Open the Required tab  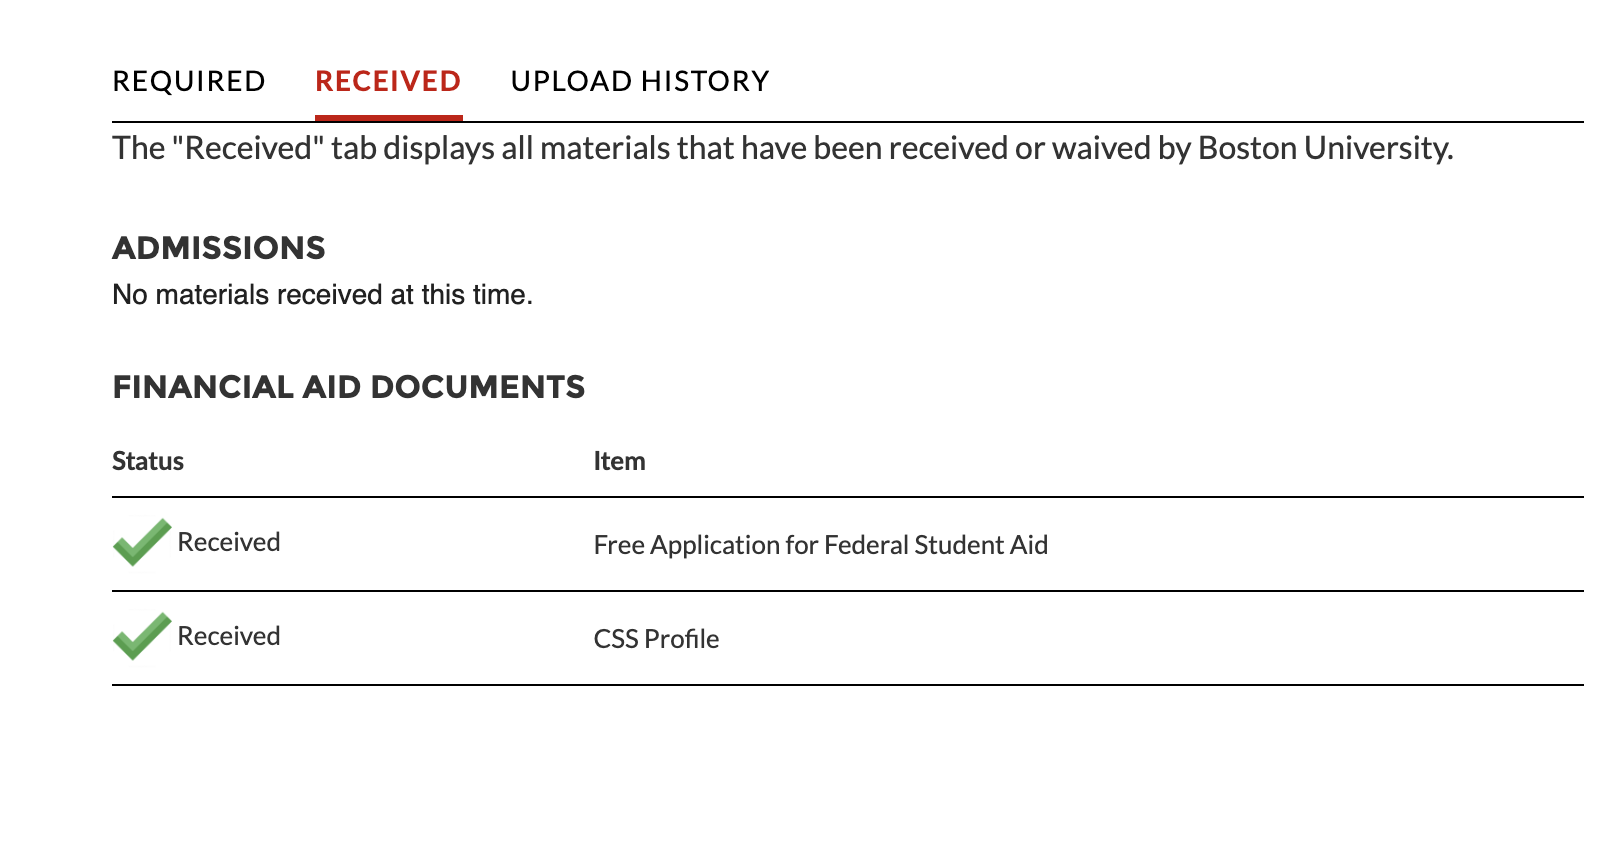[189, 81]
